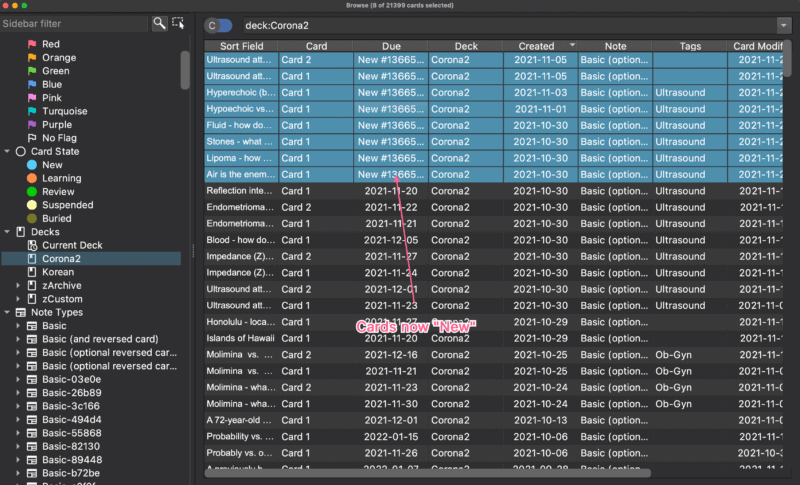800x485 pixels.
Task: Toggle the cards/notes mode switch
Action: pos(218,25)
